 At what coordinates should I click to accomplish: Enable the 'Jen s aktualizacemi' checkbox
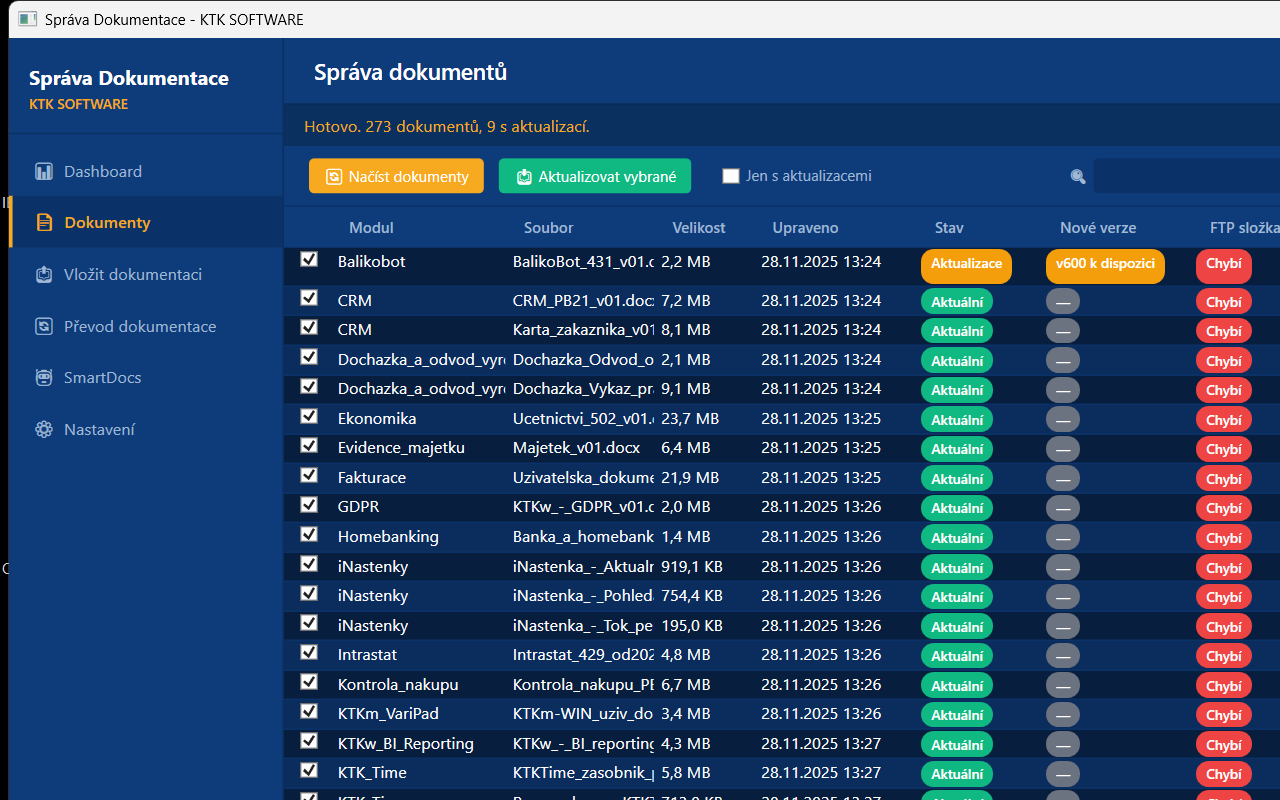click(731, 176)
